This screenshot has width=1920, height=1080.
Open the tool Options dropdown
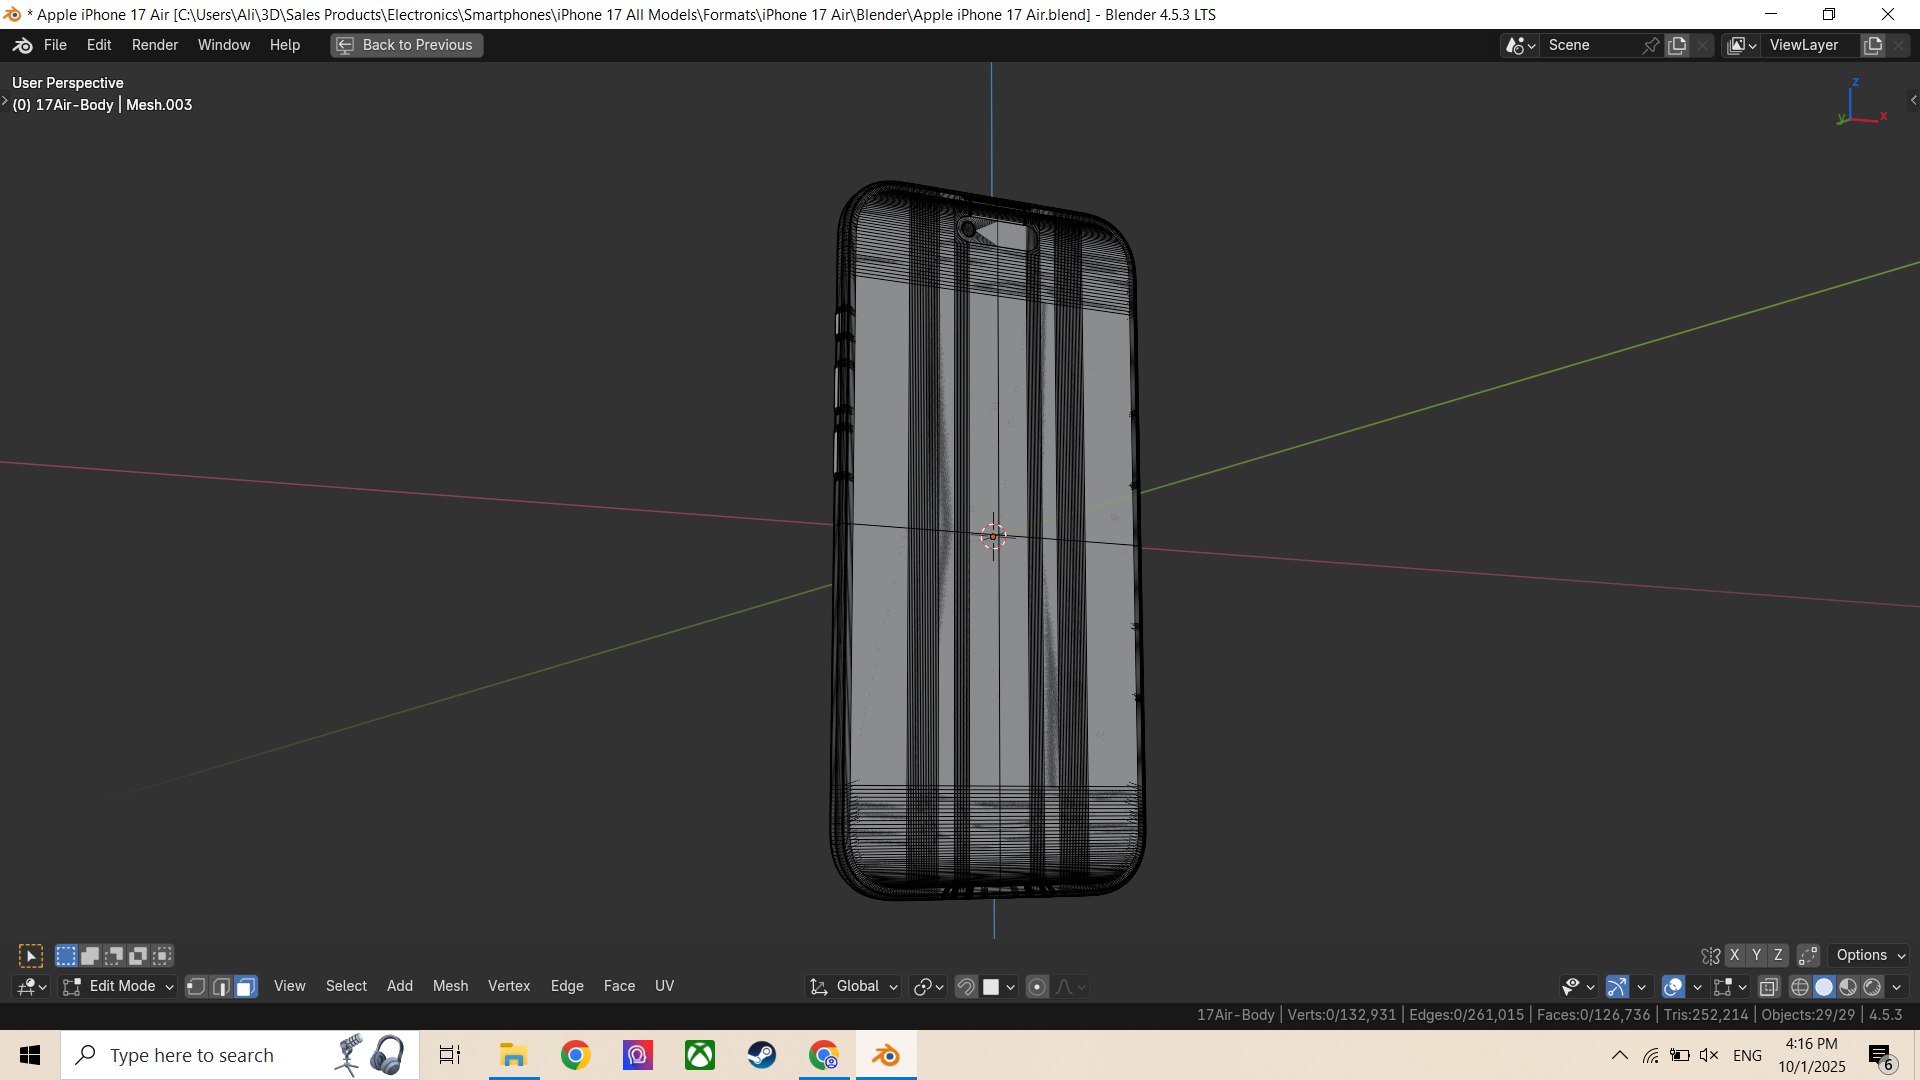tap(1870, 956)
